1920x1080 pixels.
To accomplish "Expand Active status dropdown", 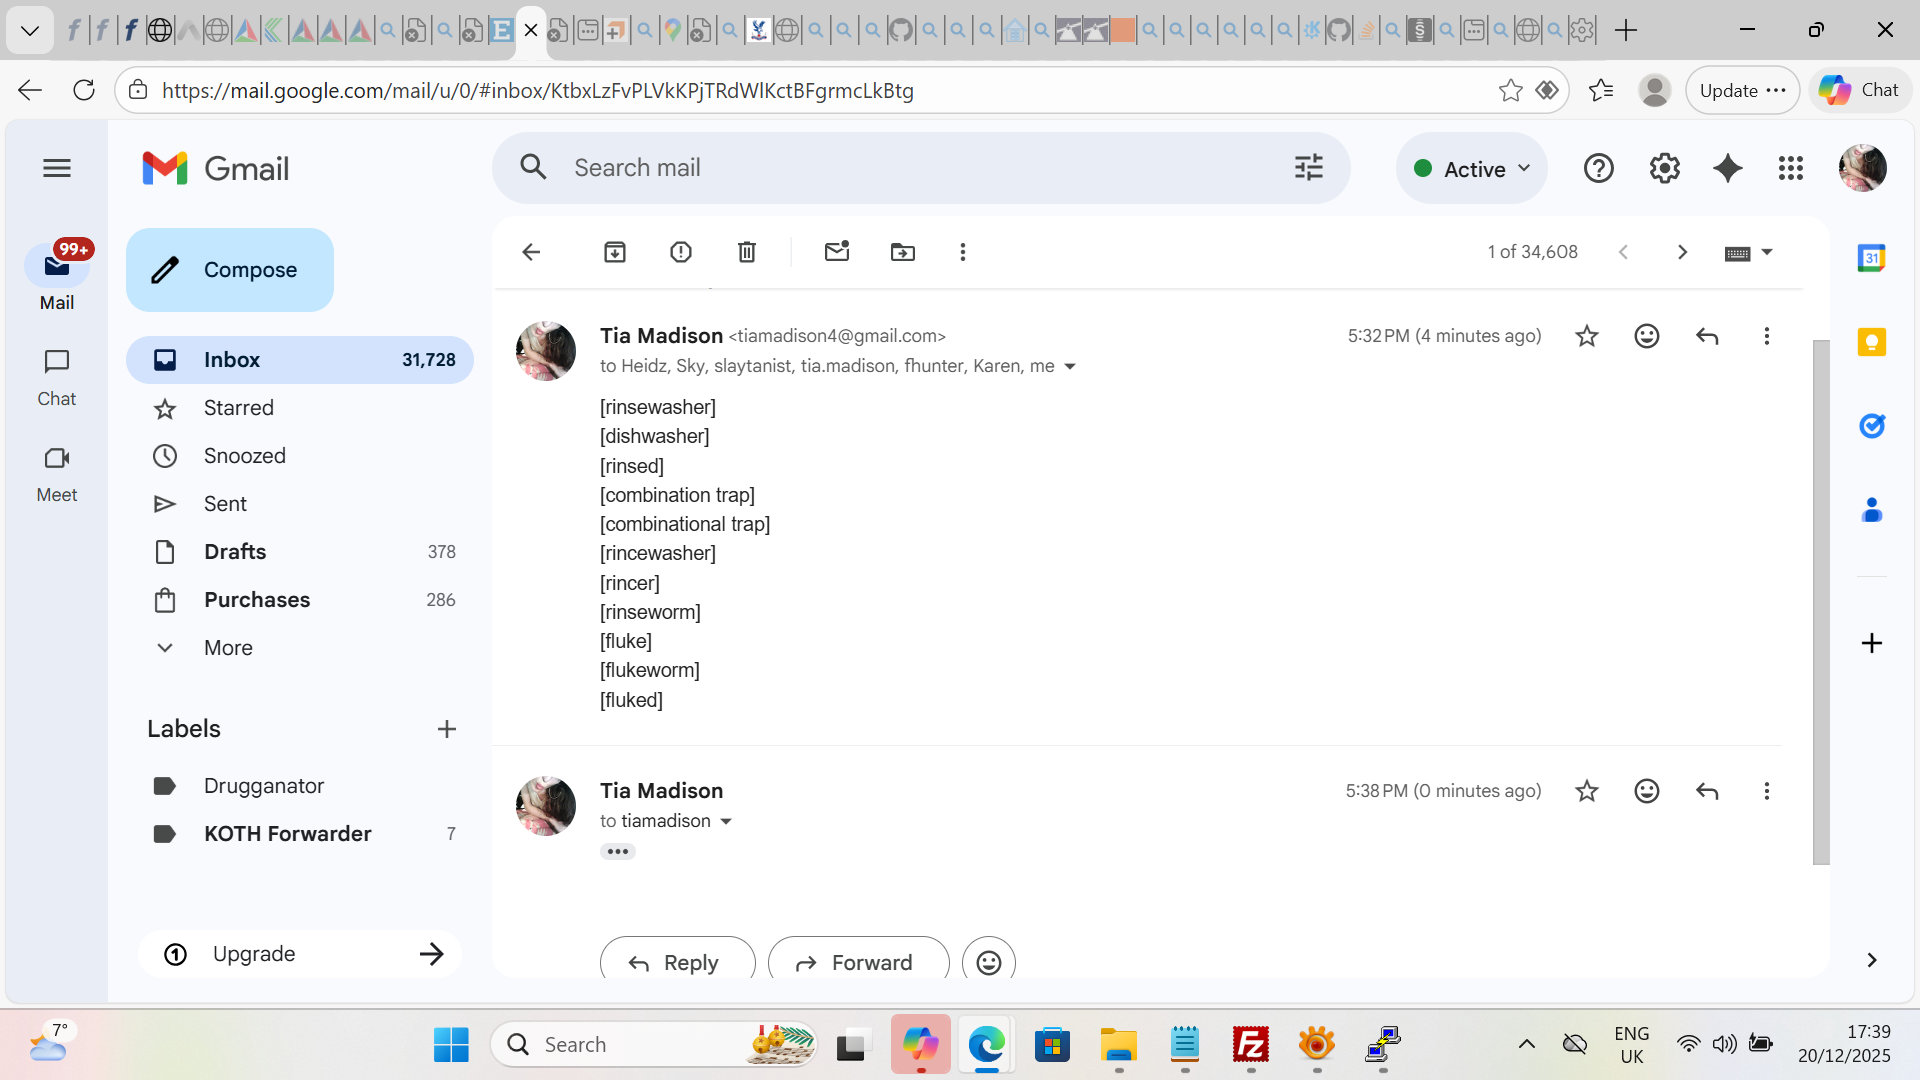I will [x=1472, y=169].
